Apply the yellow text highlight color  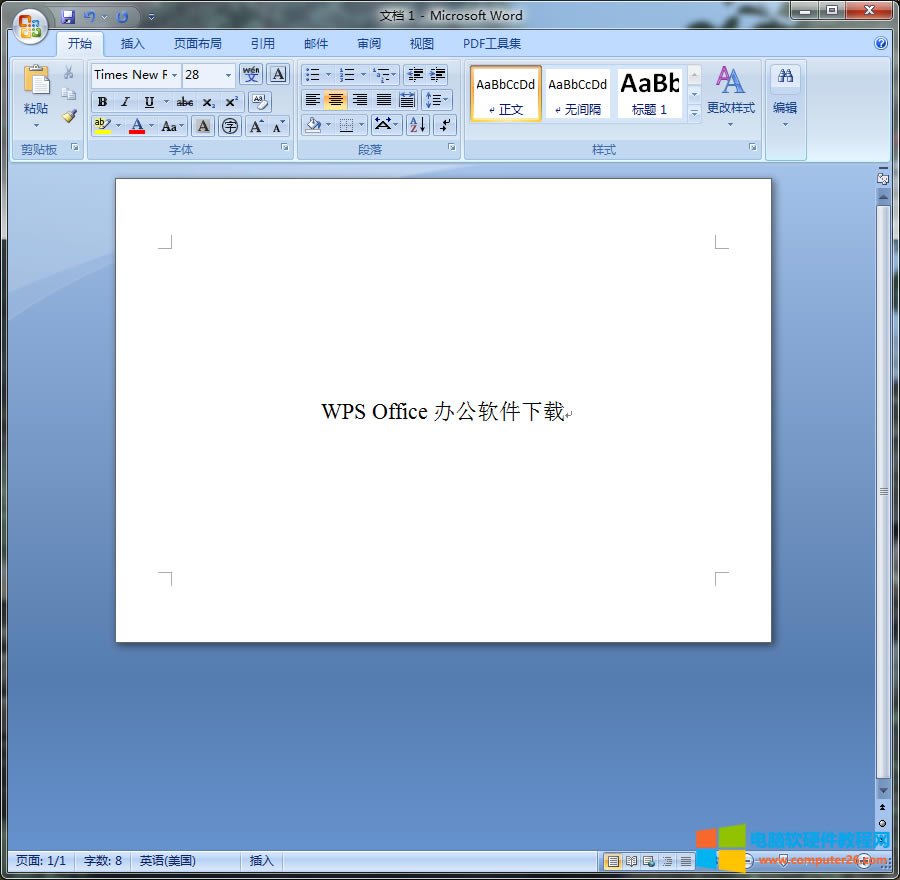(103, 125)
